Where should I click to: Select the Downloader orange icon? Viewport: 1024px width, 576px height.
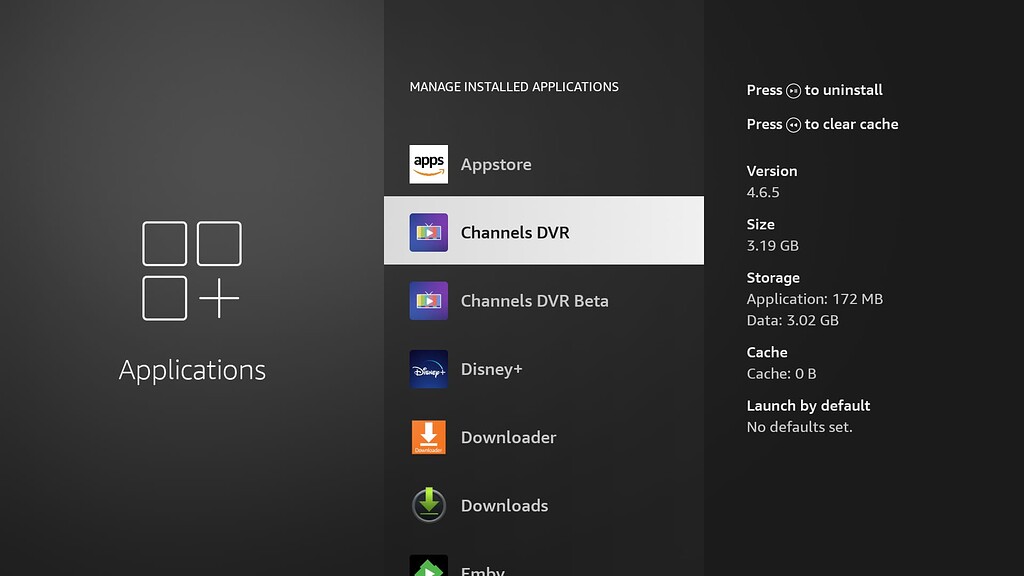[428, 437]
